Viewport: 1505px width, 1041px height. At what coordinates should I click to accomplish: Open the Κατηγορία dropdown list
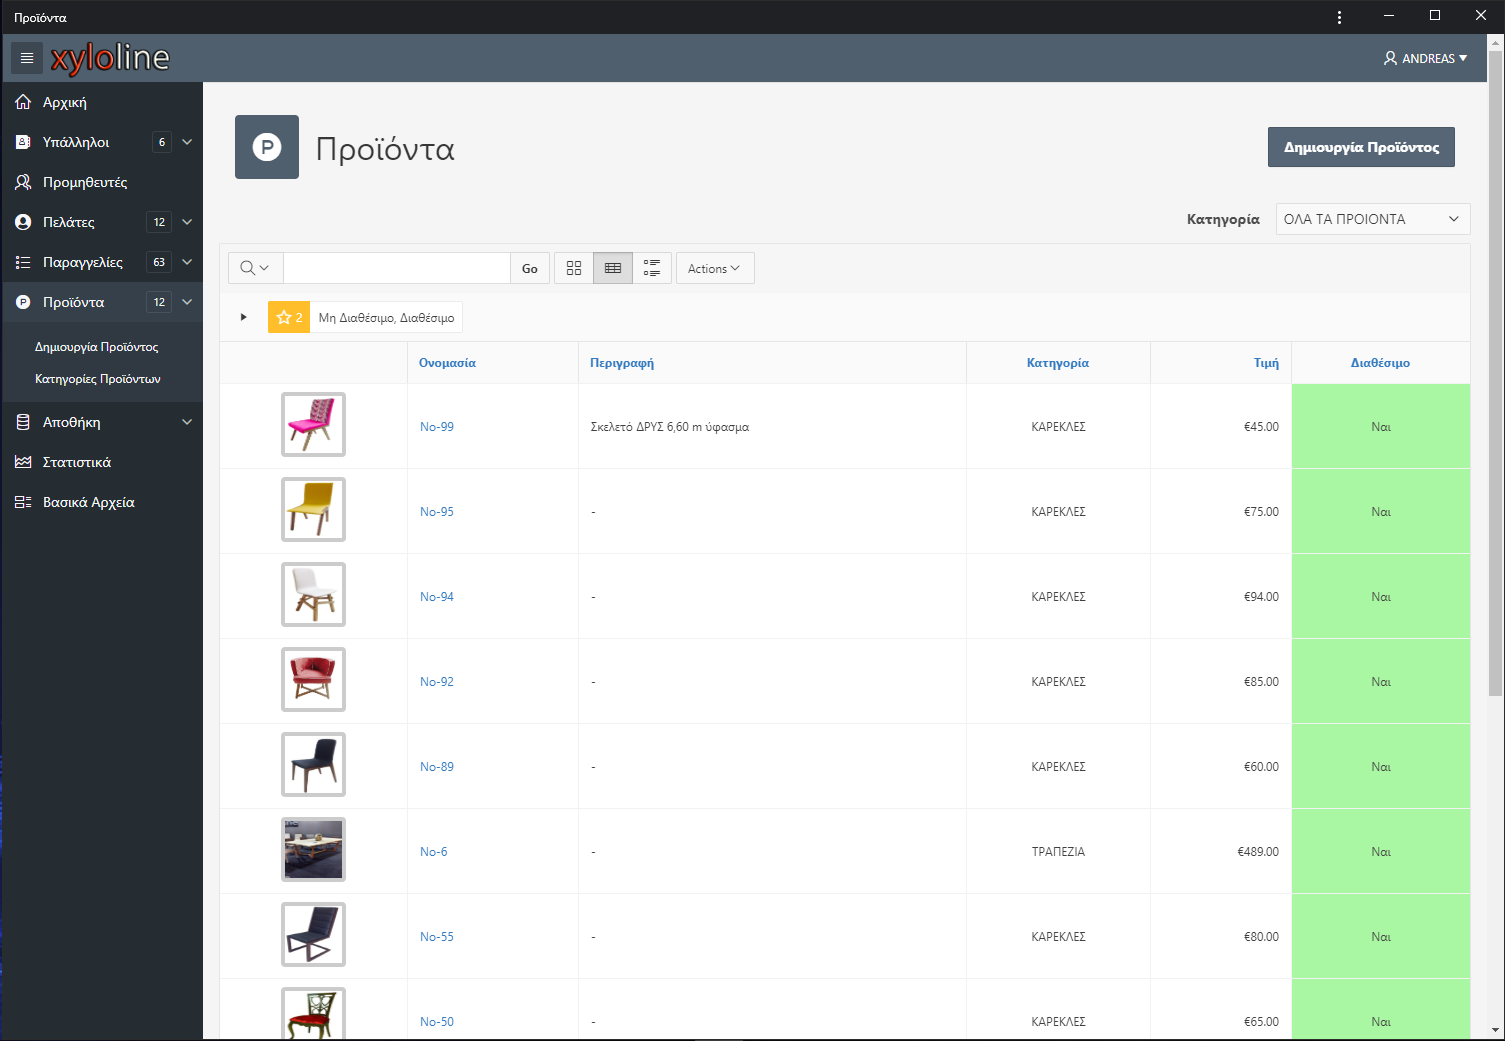[x=1372, y=219]
